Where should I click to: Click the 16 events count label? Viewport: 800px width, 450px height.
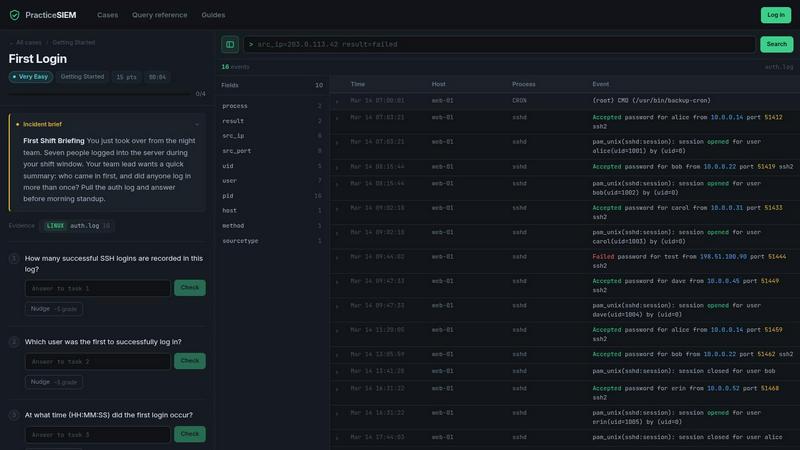(x=235, y=67)
